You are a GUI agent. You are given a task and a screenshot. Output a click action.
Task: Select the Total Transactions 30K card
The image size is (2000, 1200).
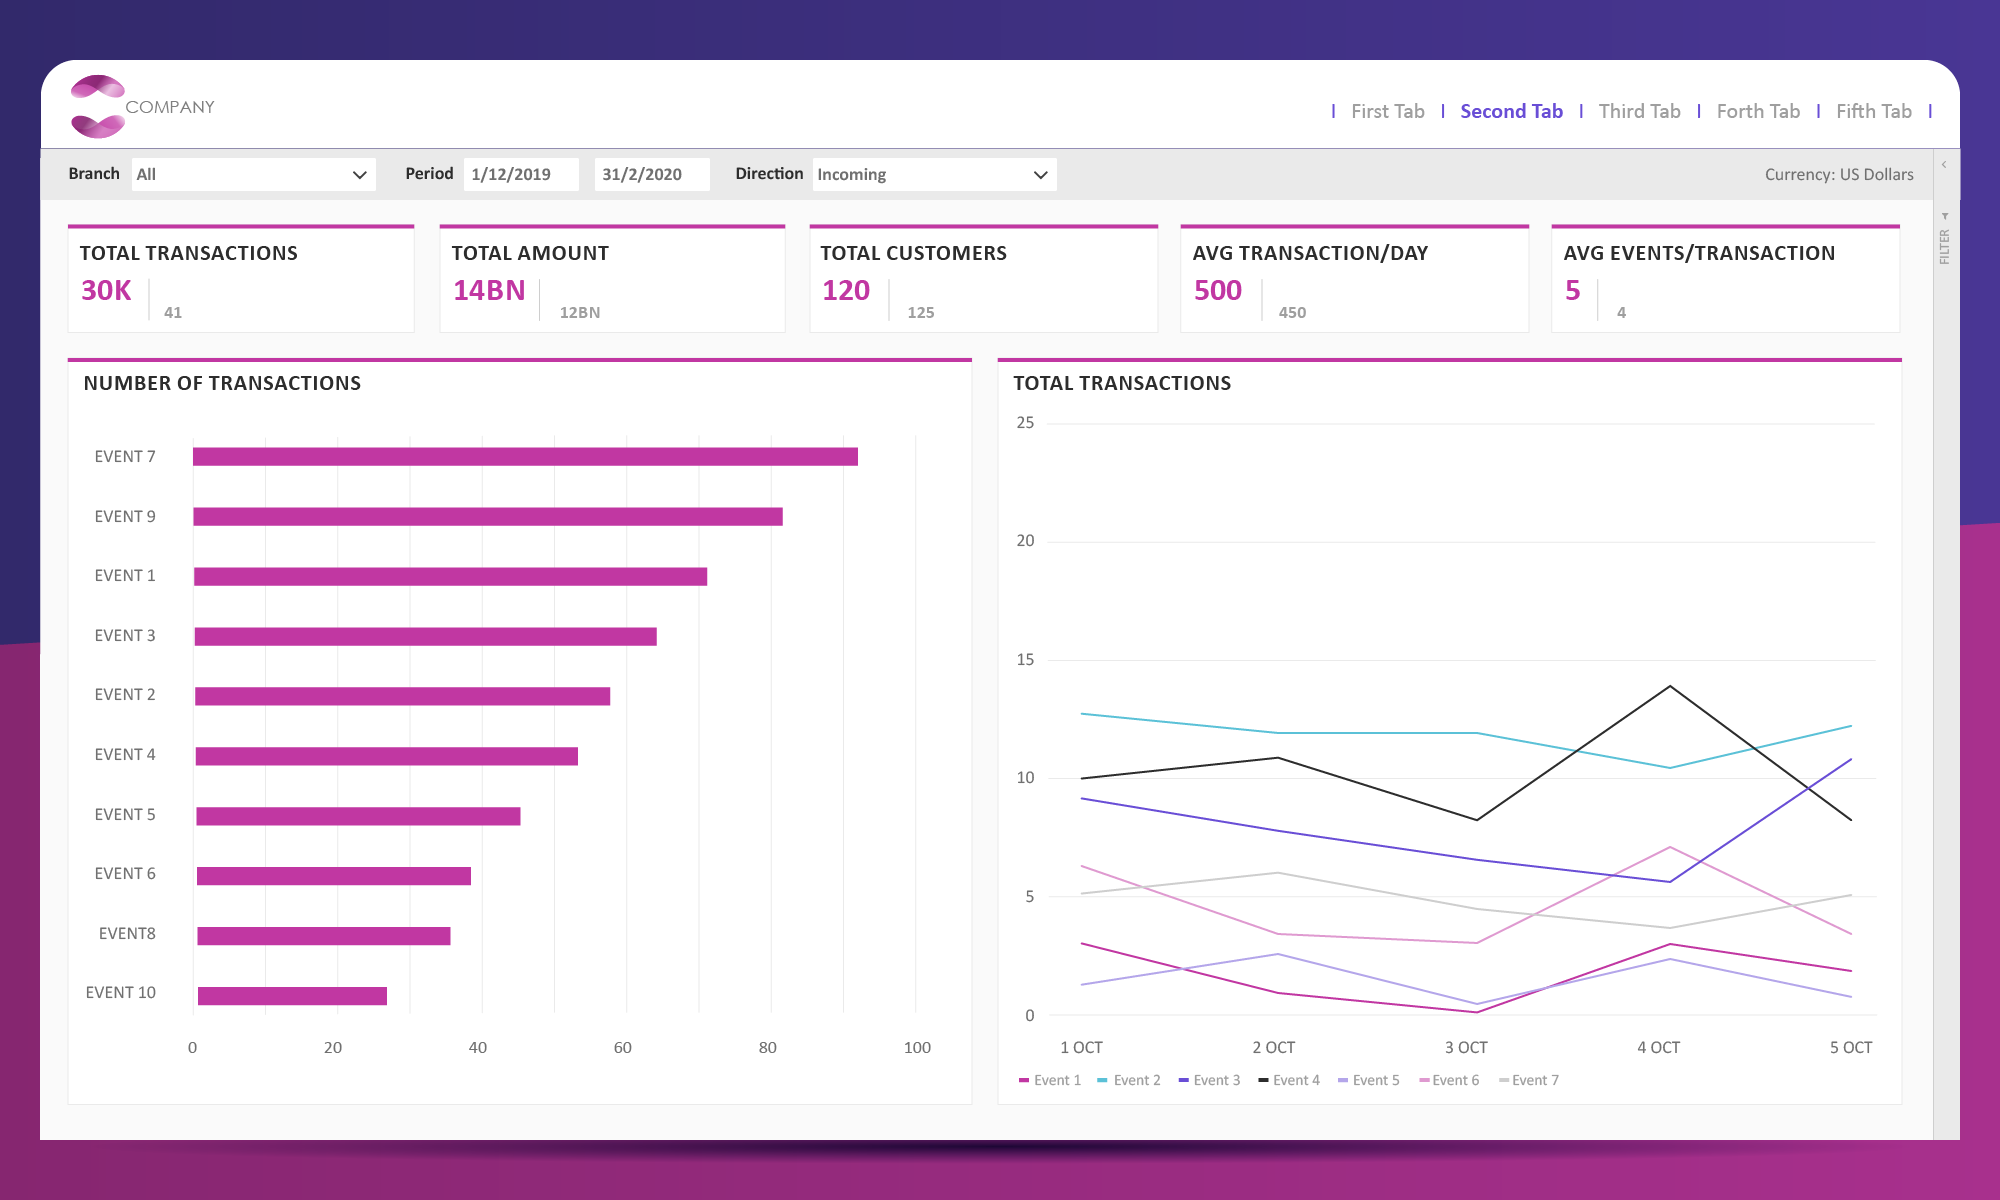[241, 280]
